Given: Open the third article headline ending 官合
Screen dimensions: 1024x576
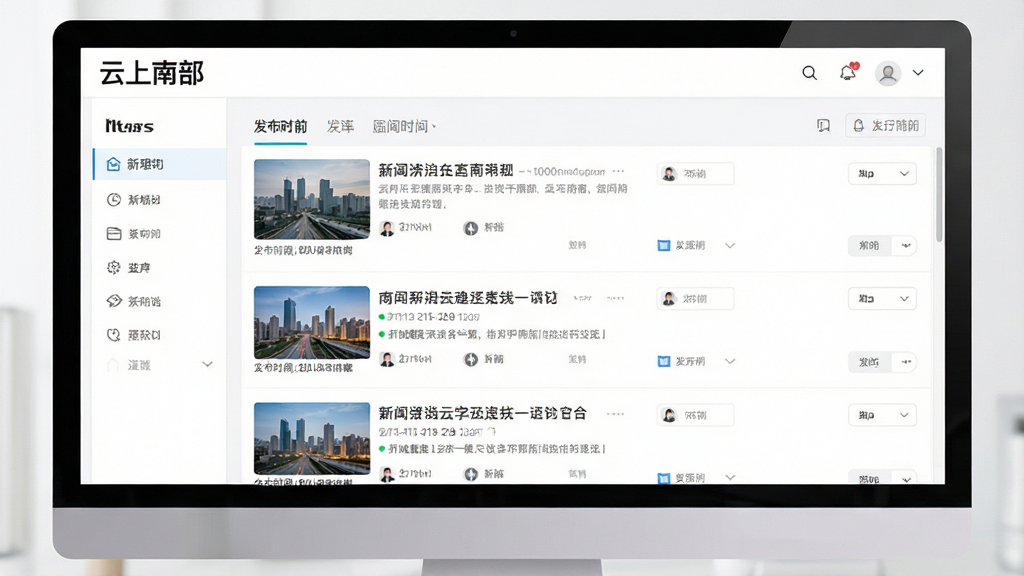Looking at the screenshot, I should point(483,413).
